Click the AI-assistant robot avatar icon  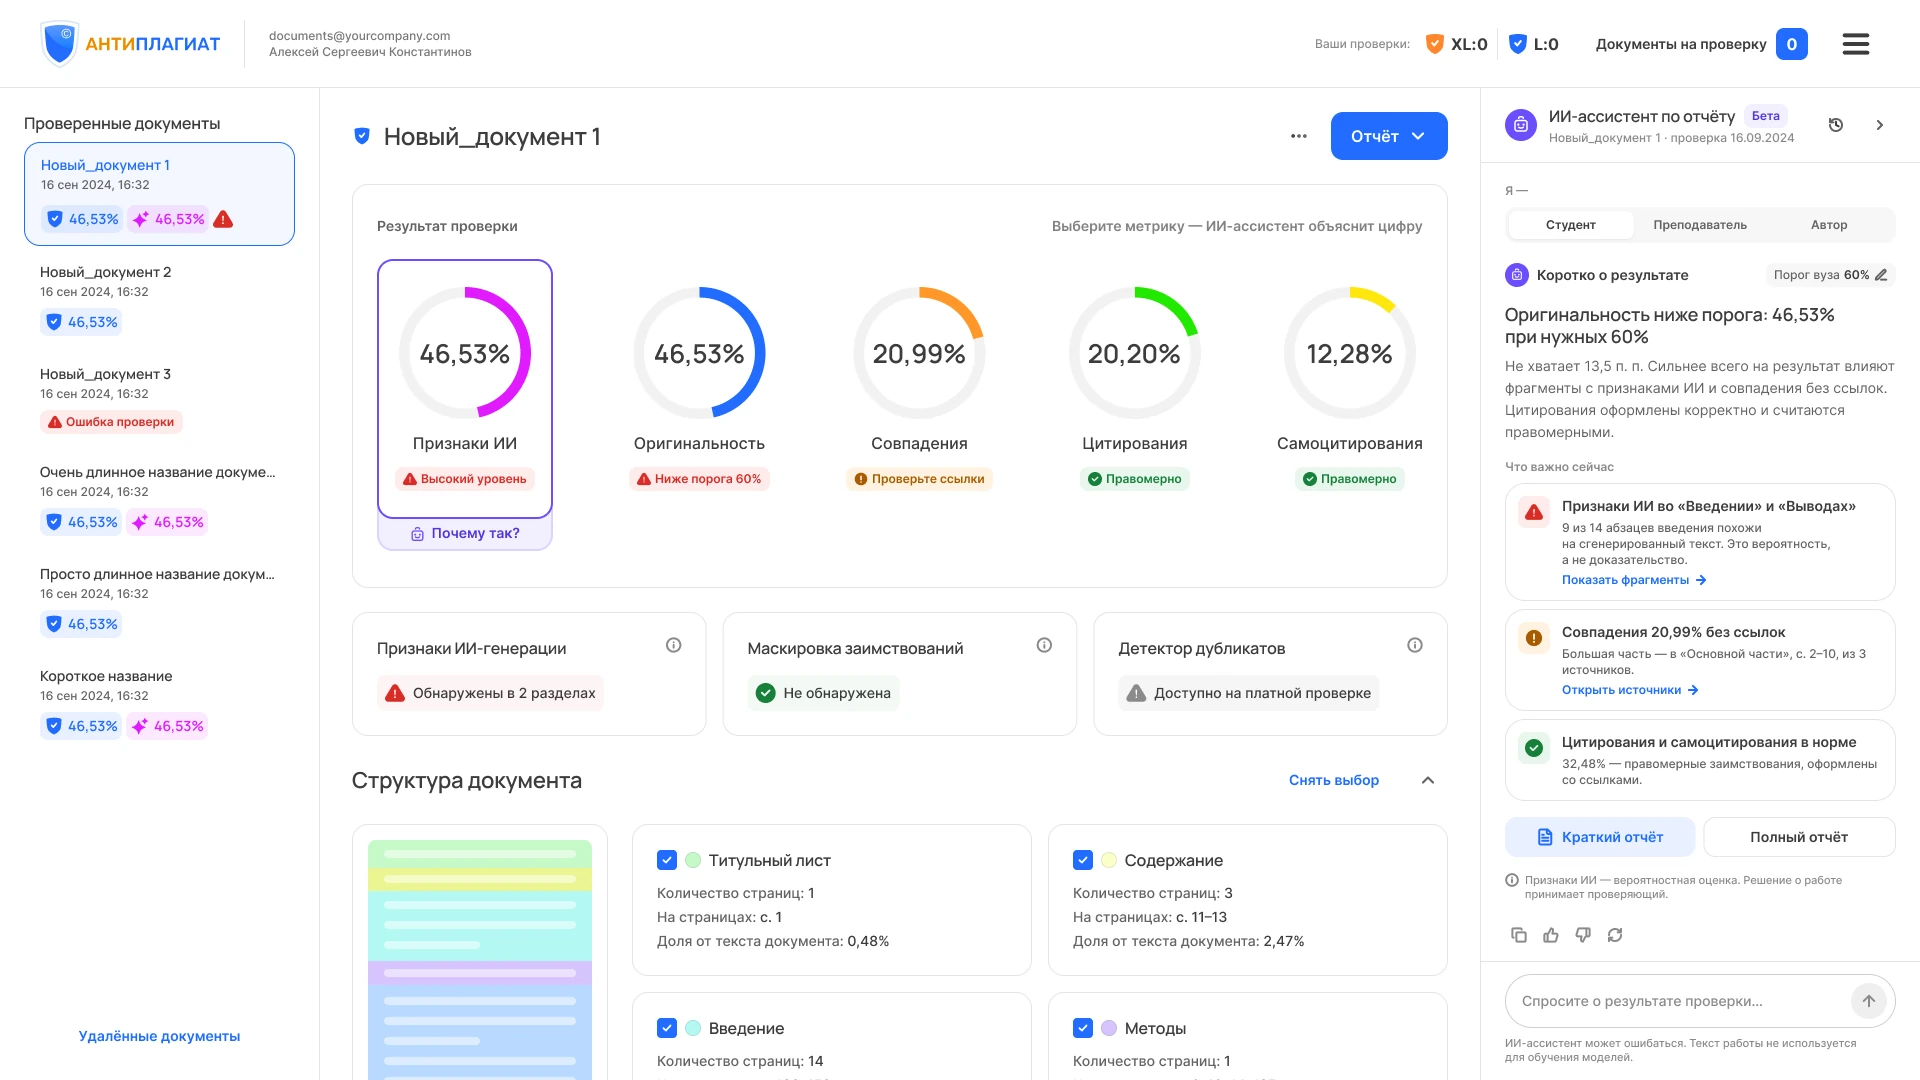tap(1520, 125)
